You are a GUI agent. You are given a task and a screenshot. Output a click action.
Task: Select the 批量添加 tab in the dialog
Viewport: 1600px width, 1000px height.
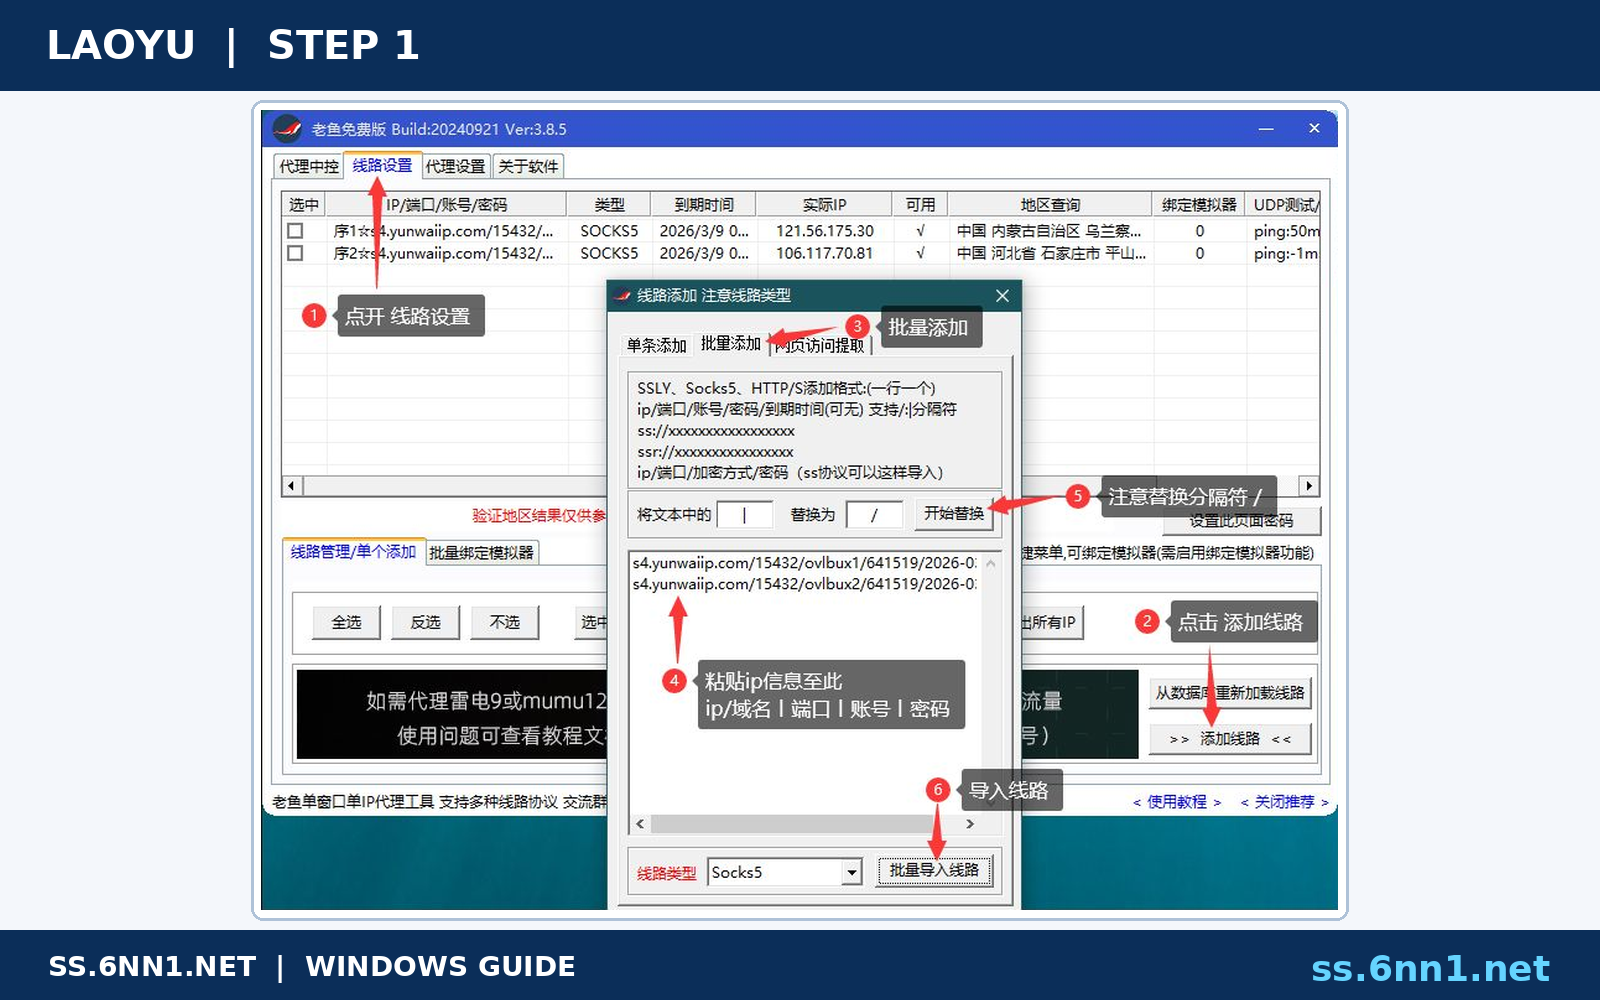(731, 343)
